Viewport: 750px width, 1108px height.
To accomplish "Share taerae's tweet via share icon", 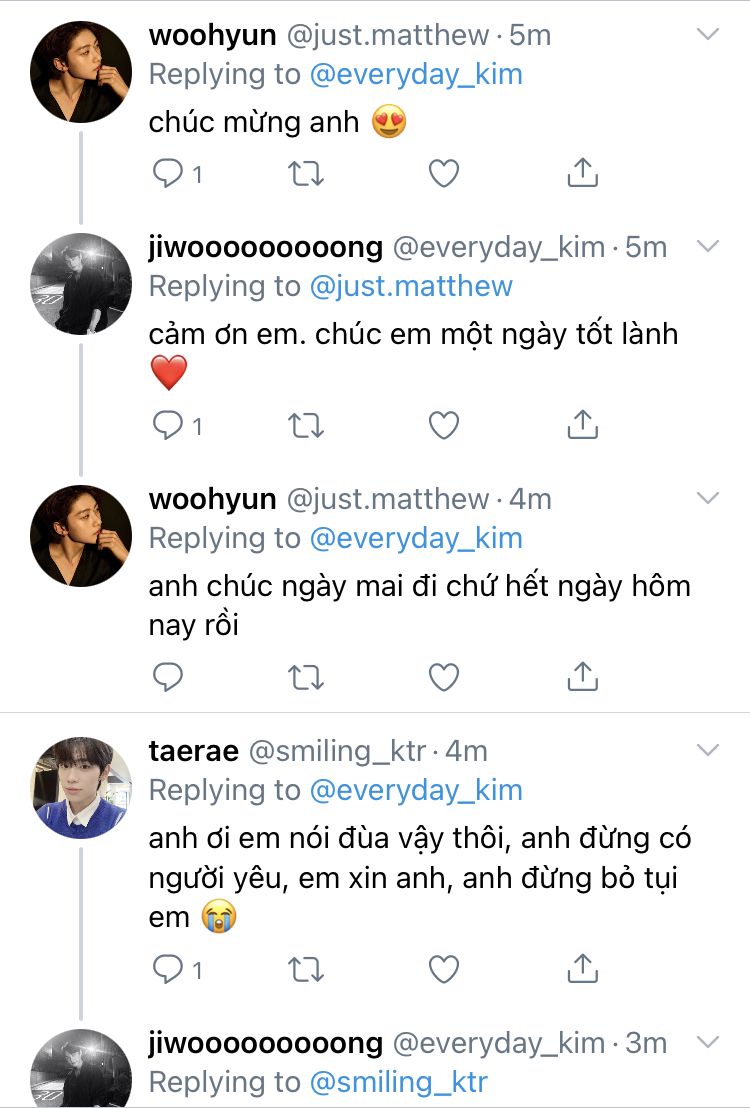I will point(582,968).
